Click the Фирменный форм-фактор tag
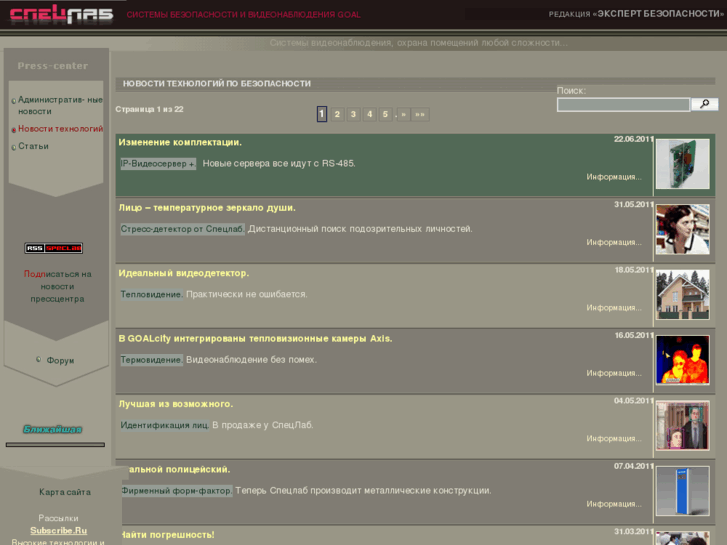Image resolution: width=727 pixels, height=545 pixels. 177,491
